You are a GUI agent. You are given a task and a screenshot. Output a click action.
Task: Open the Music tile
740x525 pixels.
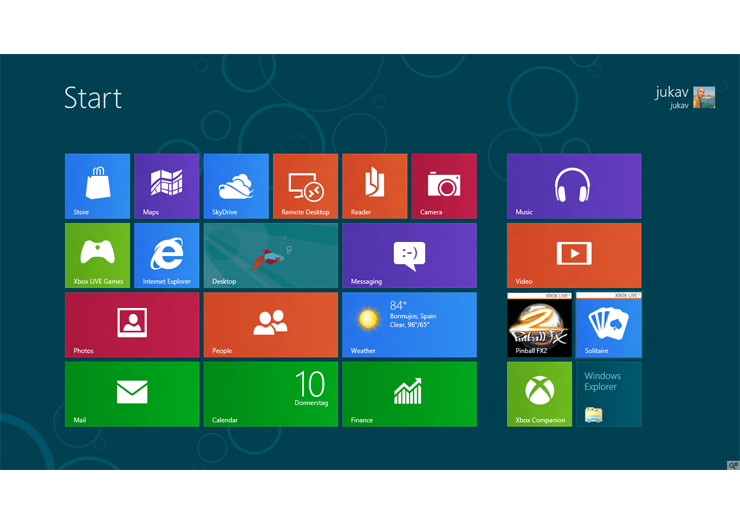pos(574,186)
